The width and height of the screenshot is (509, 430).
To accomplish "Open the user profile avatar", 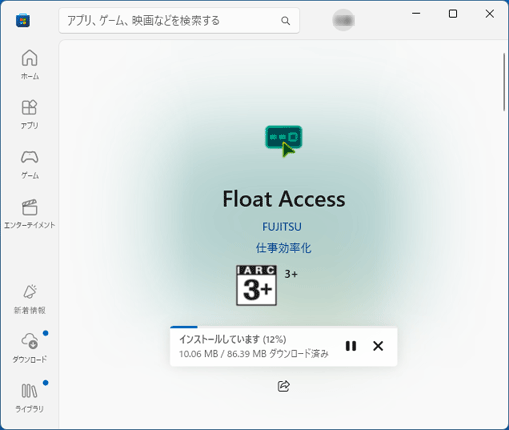I will (343, 20).
